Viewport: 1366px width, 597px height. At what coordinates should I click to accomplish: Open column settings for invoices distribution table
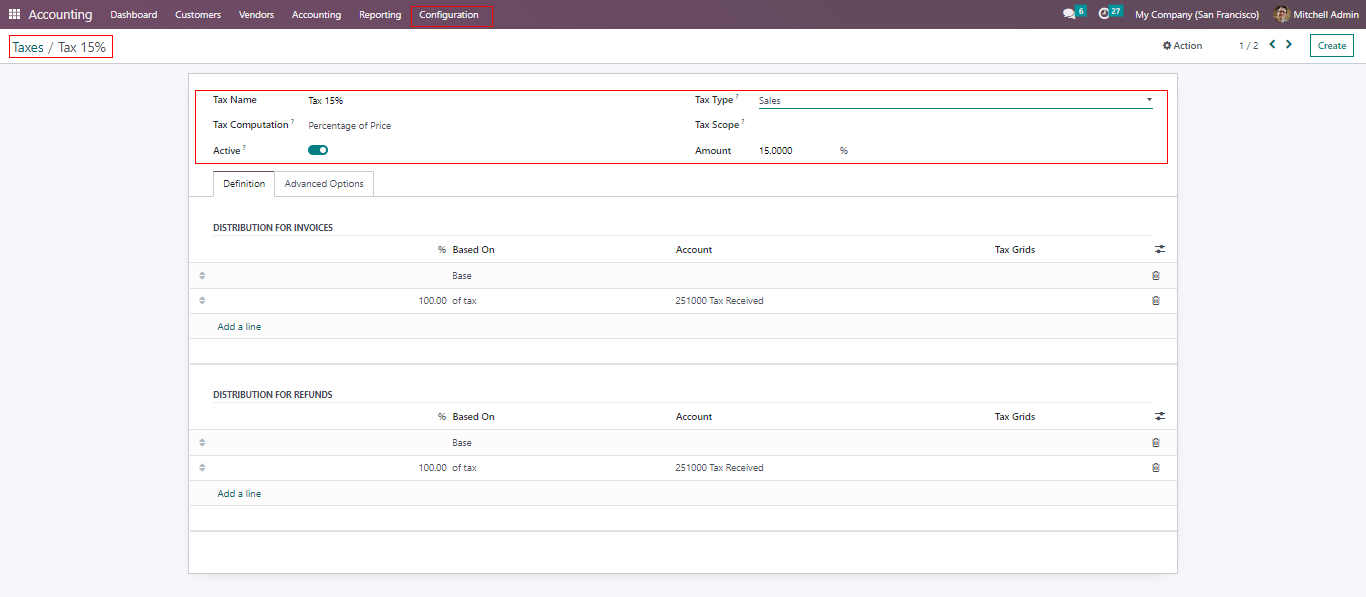point(1160,250)
